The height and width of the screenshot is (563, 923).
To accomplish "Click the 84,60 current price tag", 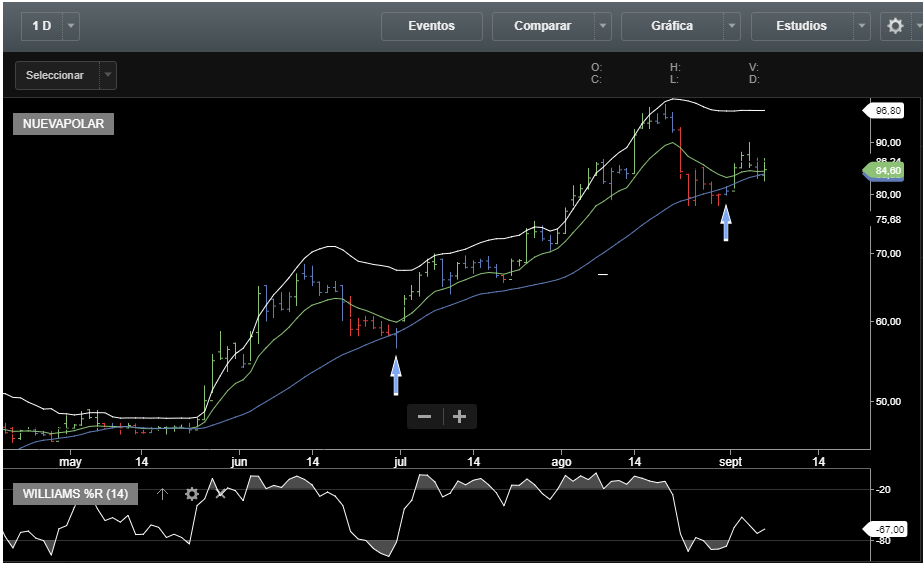I will click(886, 171).
